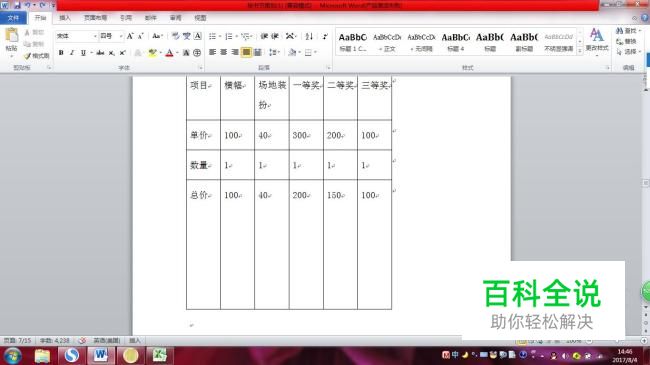650x365 pixels.
Task: Apply the 副标题 style
Action: pyautogui.click(x=524, y=42)
